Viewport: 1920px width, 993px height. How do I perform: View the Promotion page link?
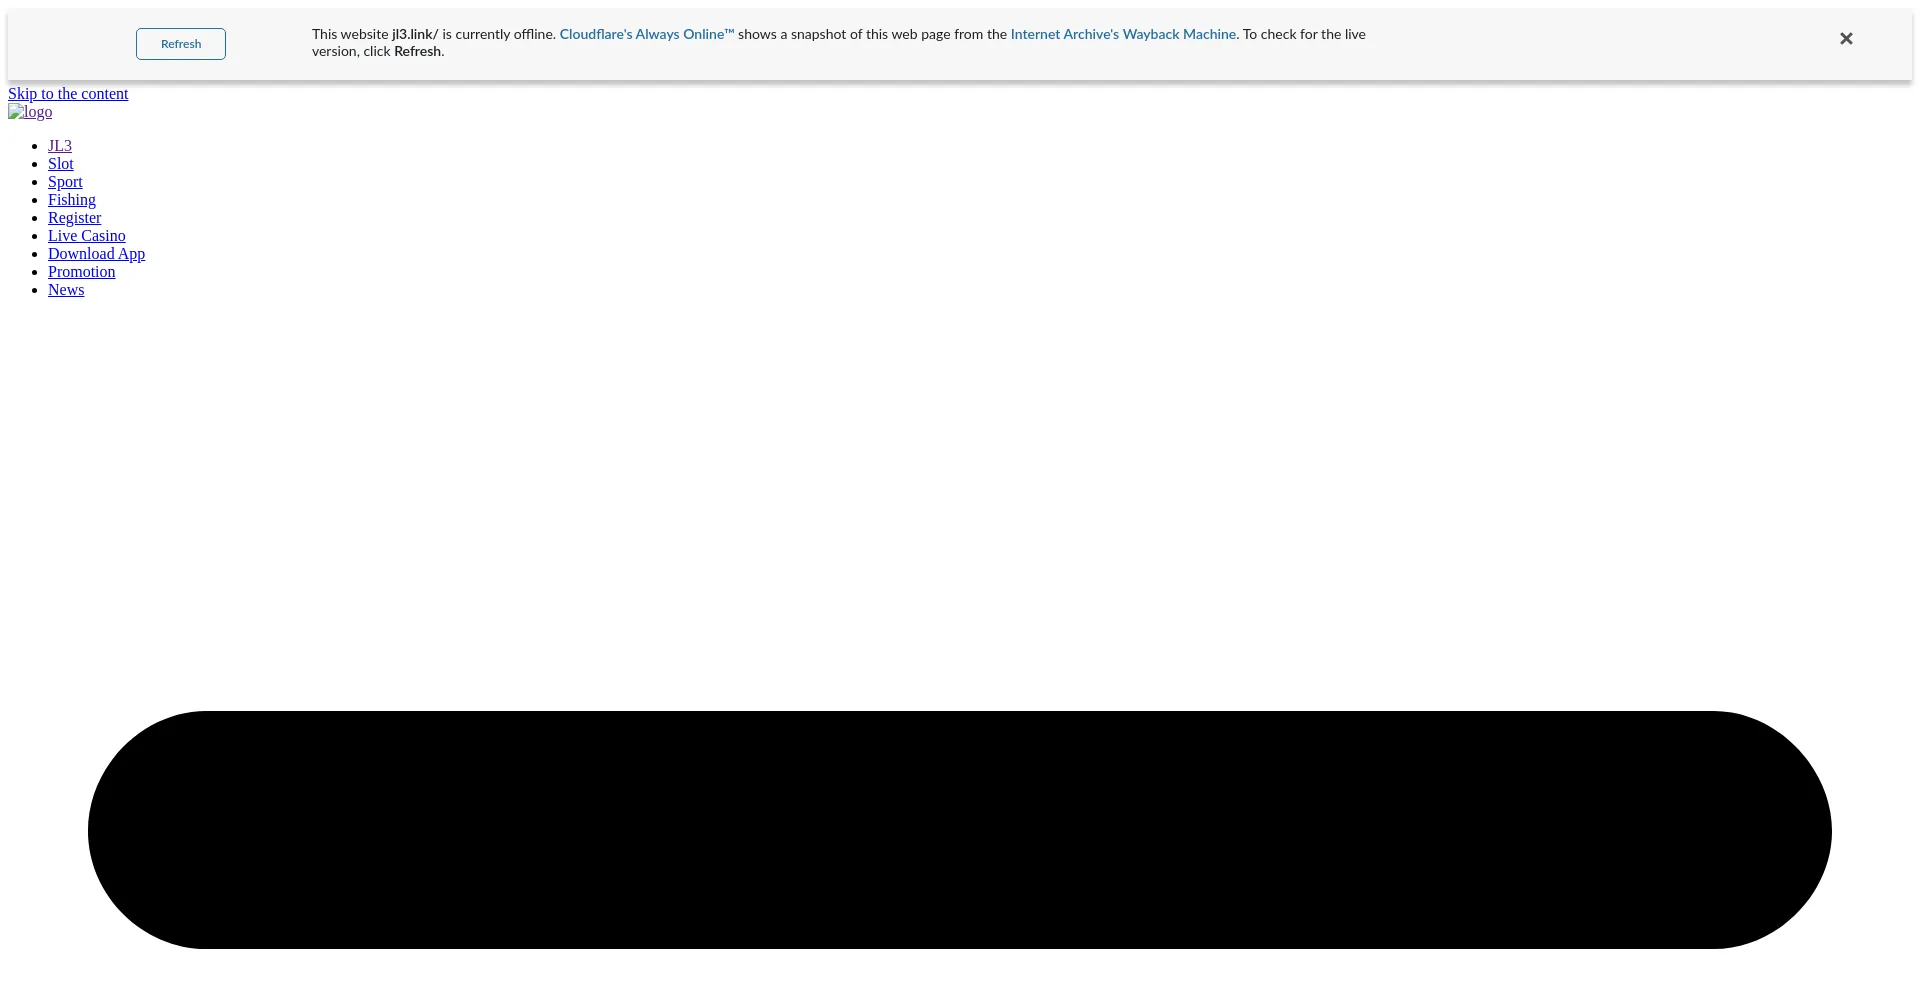click(x=81, y=272)
